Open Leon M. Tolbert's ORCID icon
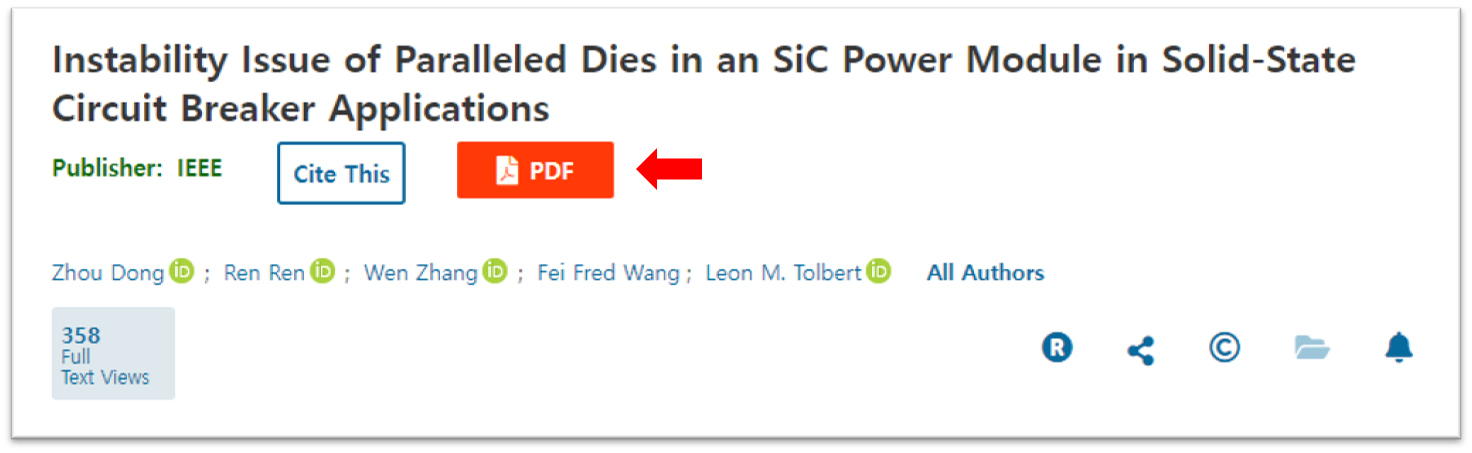 (878, 271)
